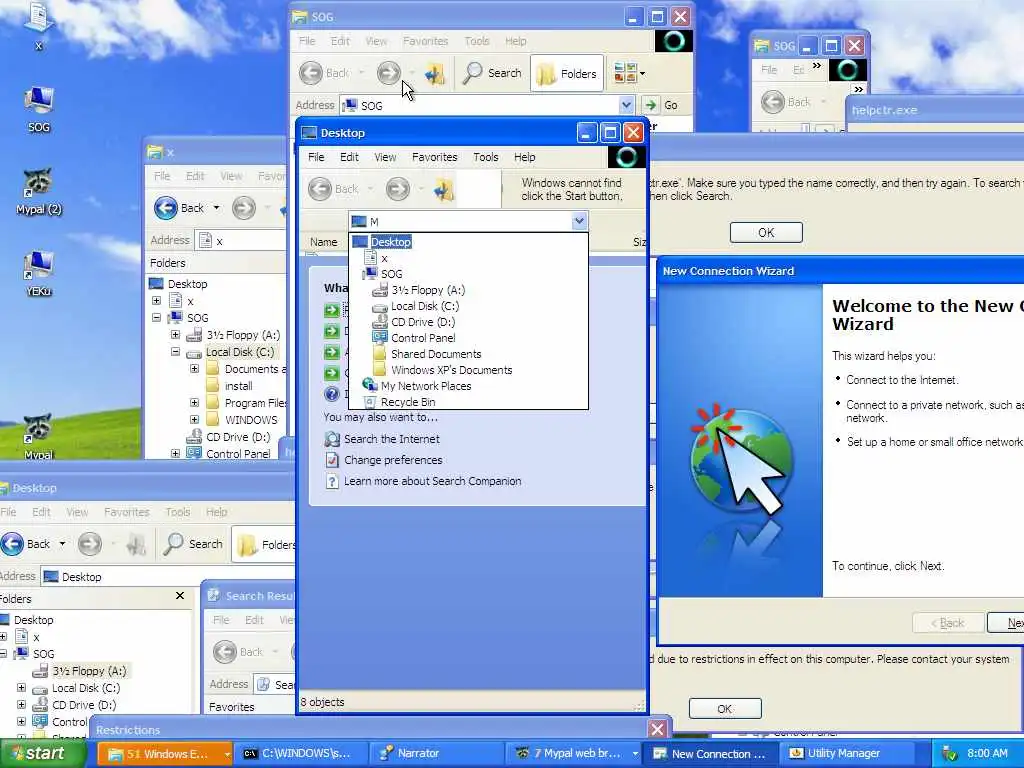This screenshot has height=768, width=1024.
Task: Open Help menu in Desktop window
Action: click(x=524, y=157)
